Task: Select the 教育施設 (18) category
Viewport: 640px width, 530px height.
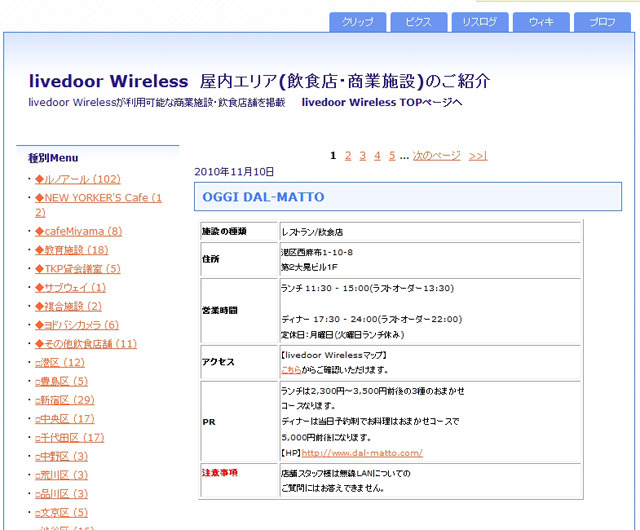Action: (71, 250)
